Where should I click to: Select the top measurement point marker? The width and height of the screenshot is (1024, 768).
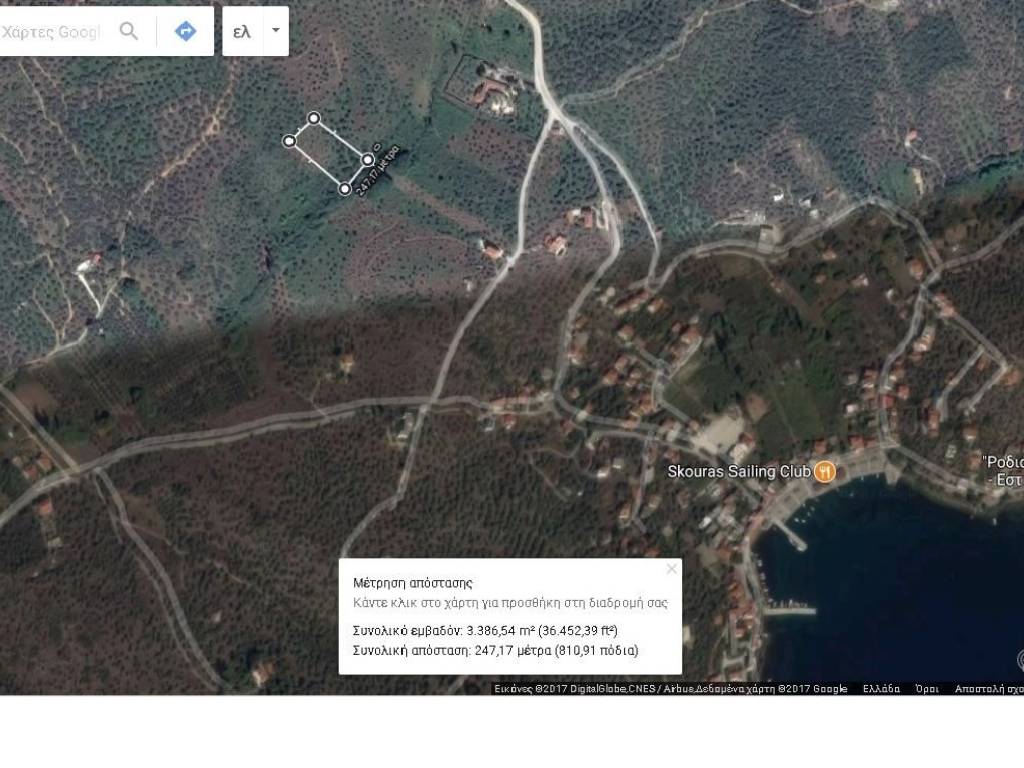pyautogui.click(x=314, y=119)
